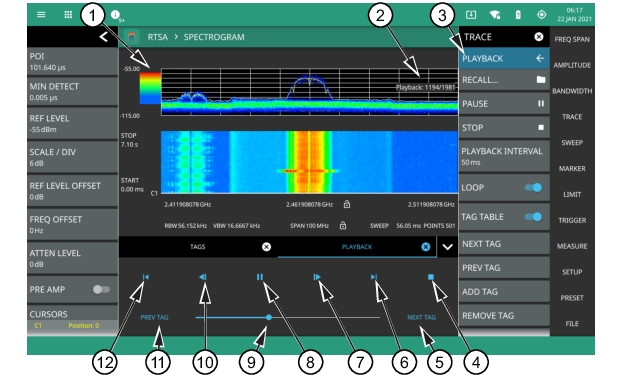Move the playback position slider handle
The image size is (631, 377).
point(269,317)
